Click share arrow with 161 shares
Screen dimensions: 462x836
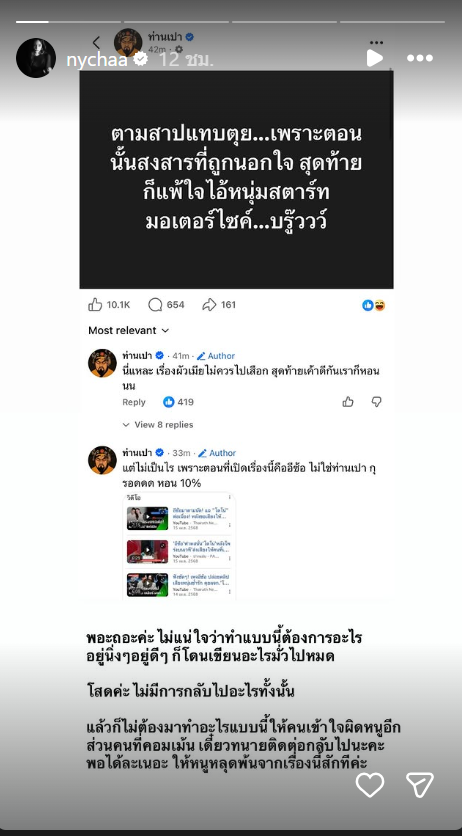(219, 305)
